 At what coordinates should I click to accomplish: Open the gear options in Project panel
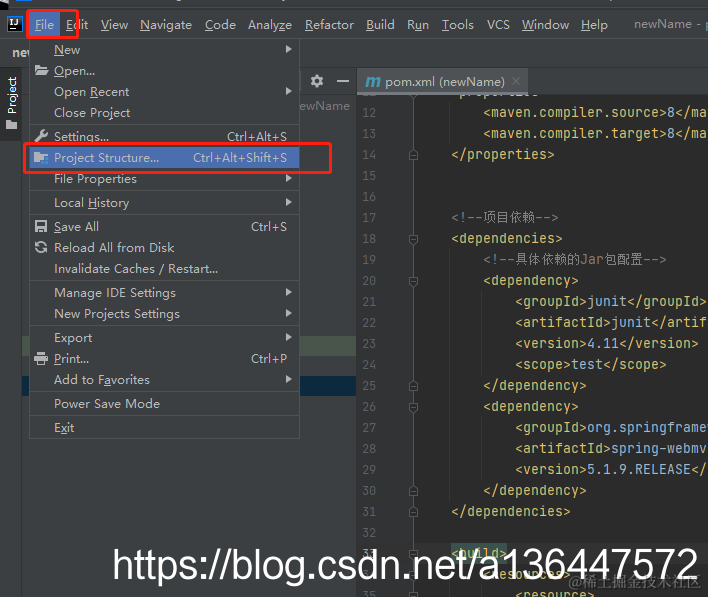[317, 81]
